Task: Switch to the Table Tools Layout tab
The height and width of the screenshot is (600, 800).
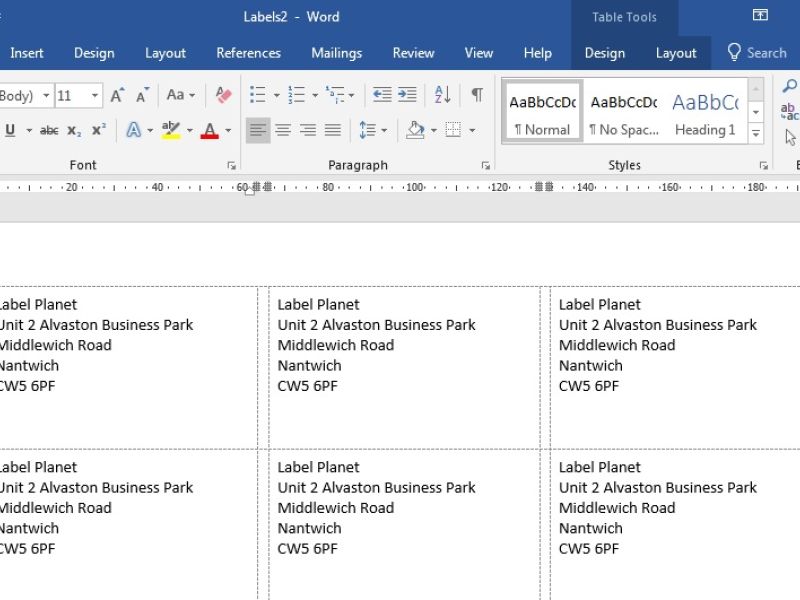Action: point(675,53)
